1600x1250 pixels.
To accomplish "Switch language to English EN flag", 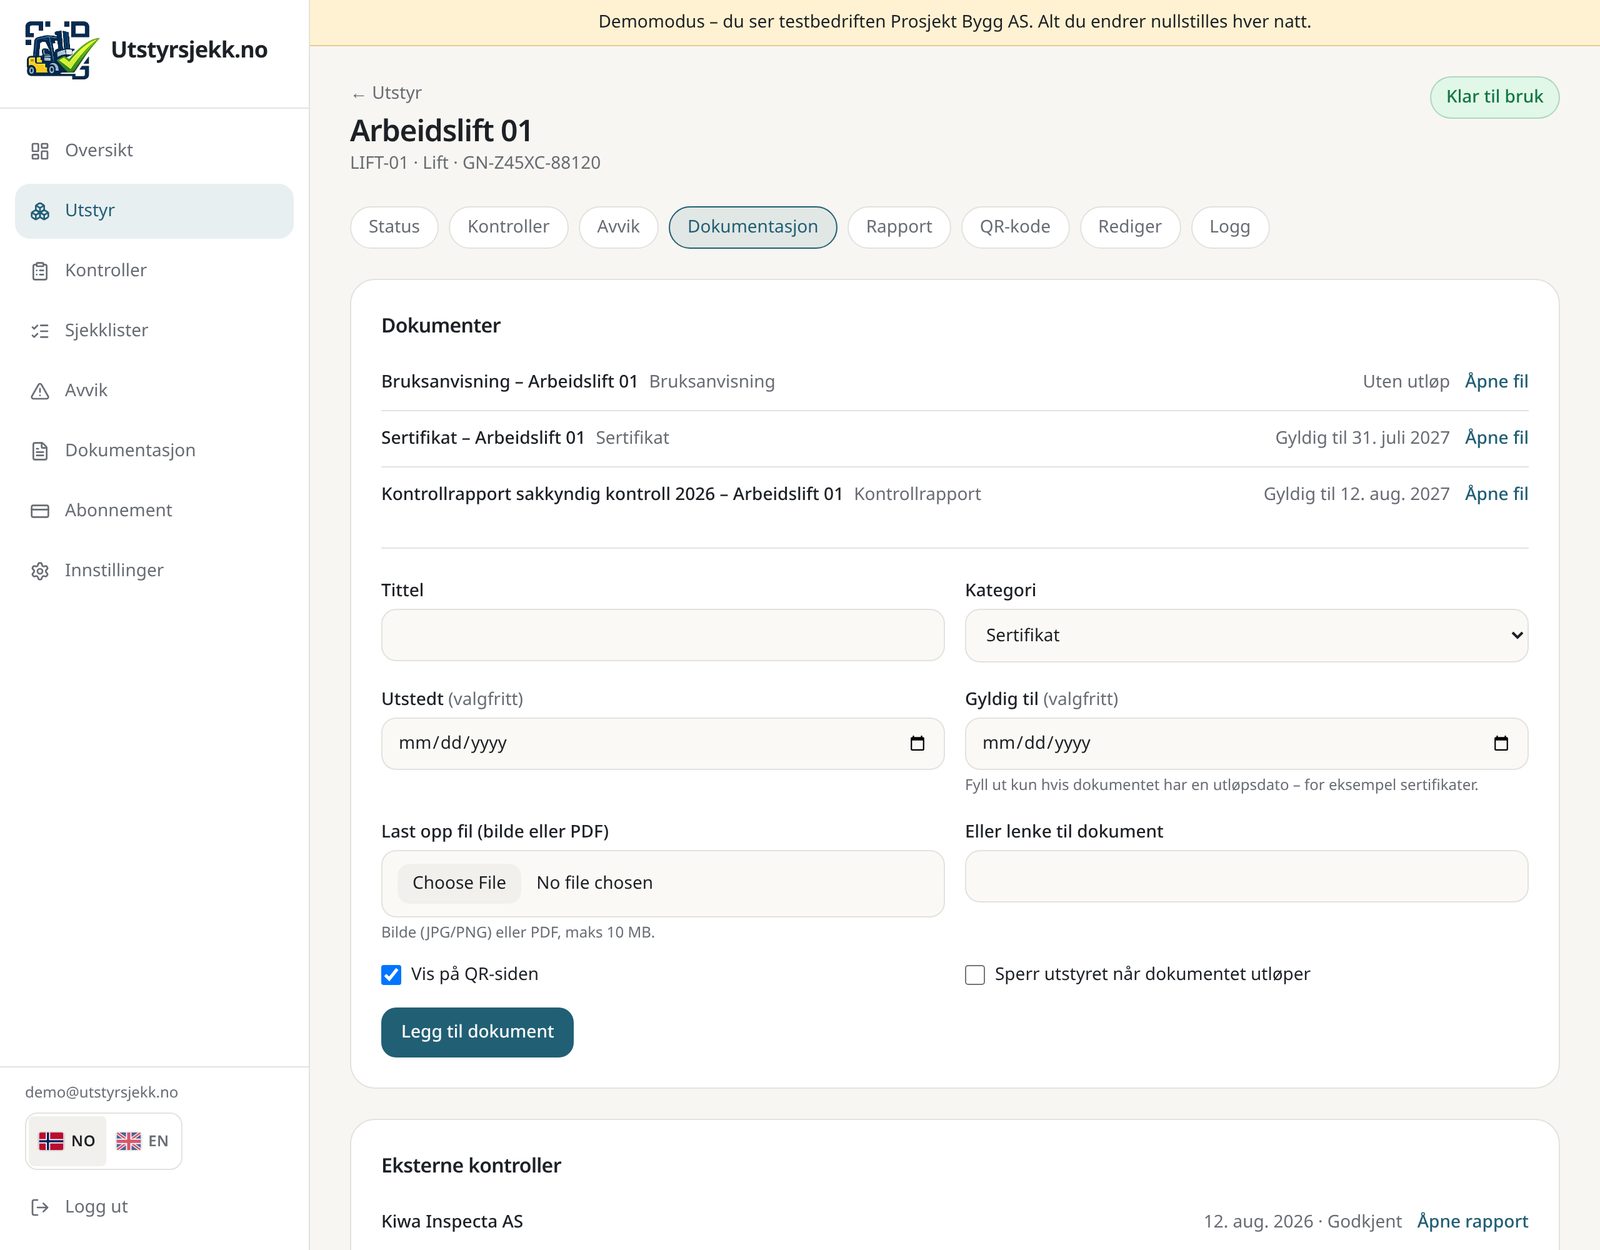I will pyautogui.click(x=142, y=1141).
